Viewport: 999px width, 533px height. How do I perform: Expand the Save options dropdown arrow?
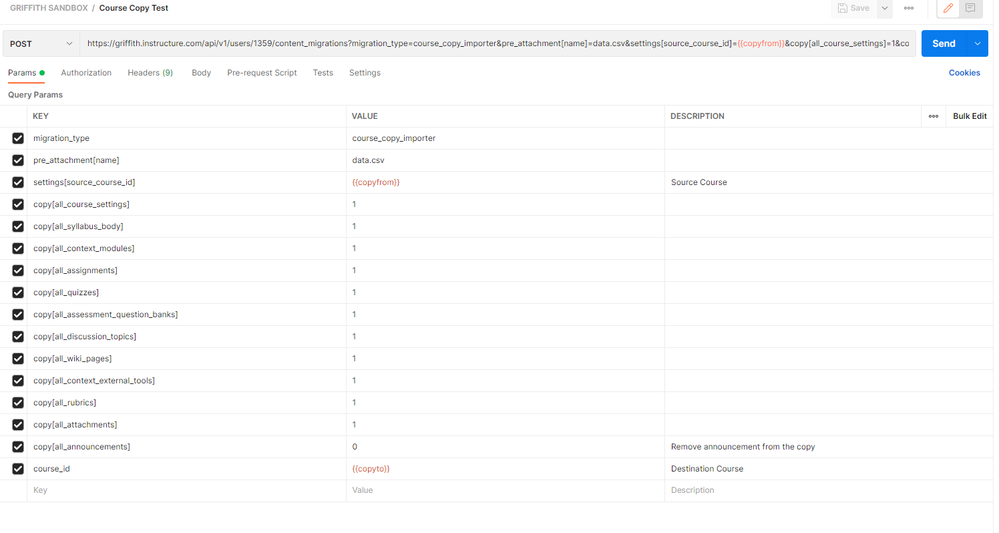(x=884, y=9)
